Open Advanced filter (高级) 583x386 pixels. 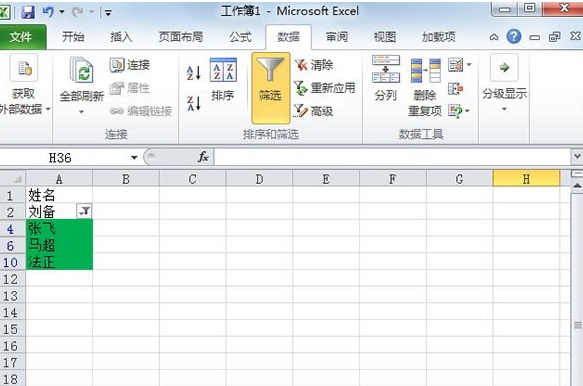[x=313, y=111]
